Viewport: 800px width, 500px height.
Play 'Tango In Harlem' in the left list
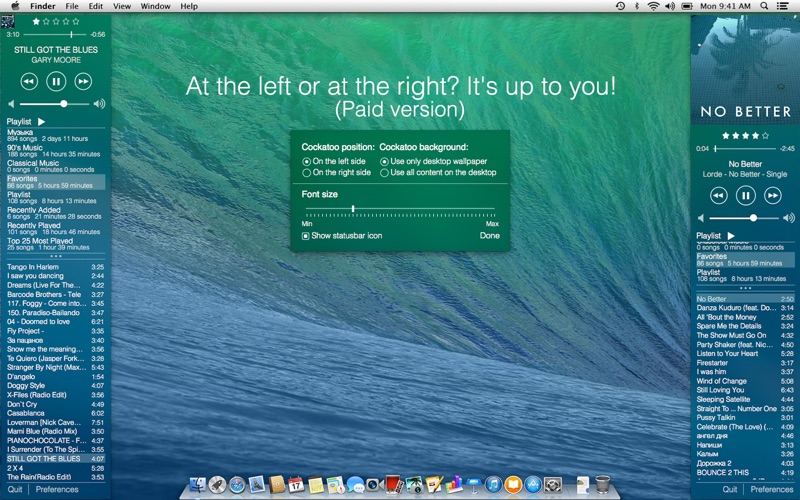point(56,267)
